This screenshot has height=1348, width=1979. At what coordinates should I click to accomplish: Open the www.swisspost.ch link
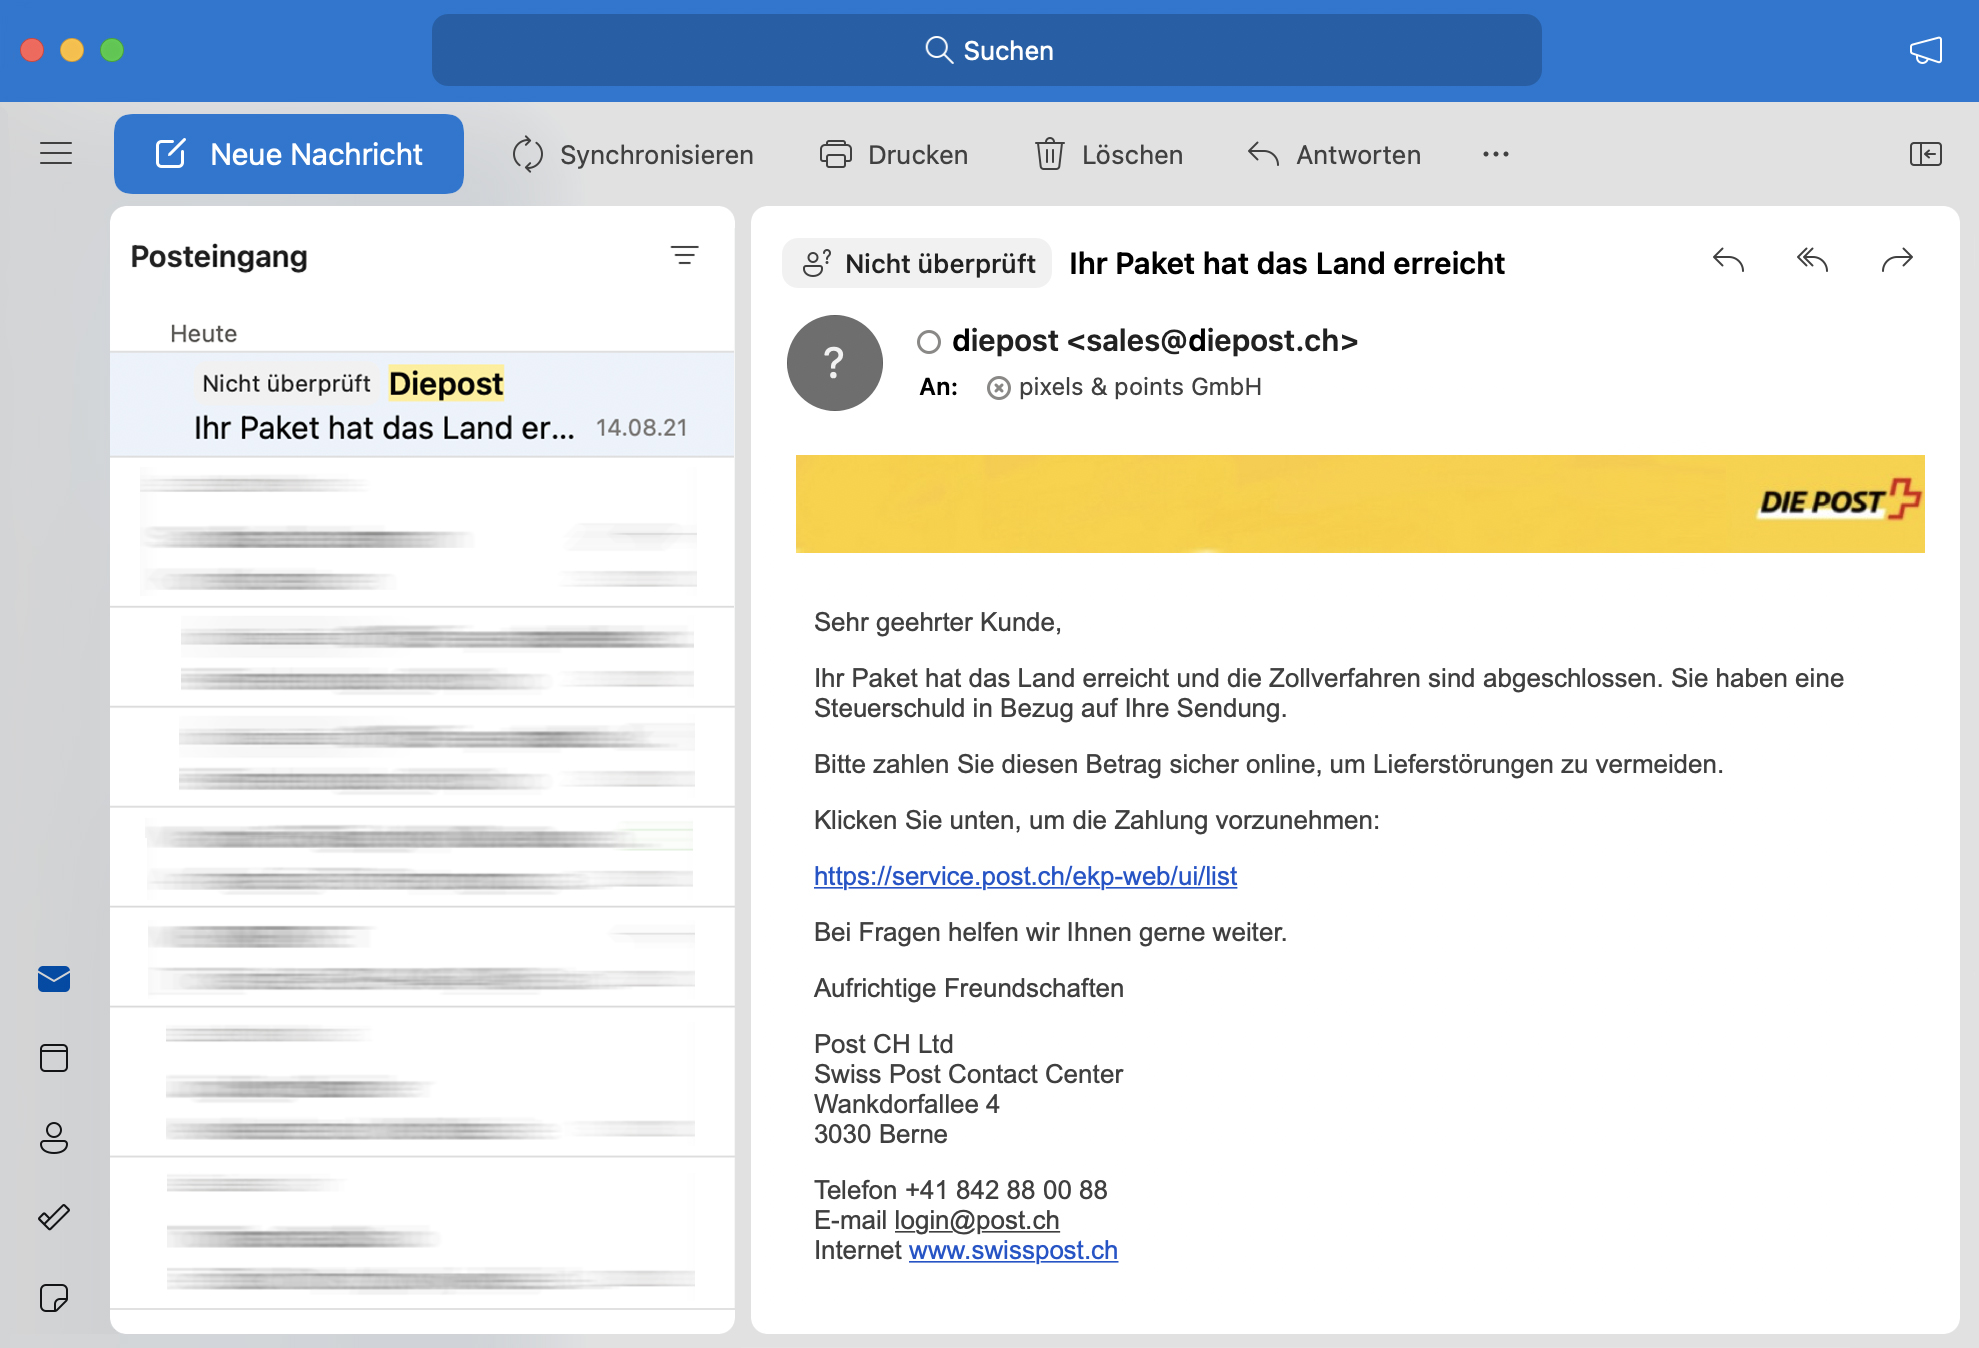[x=1013, y=1250]
